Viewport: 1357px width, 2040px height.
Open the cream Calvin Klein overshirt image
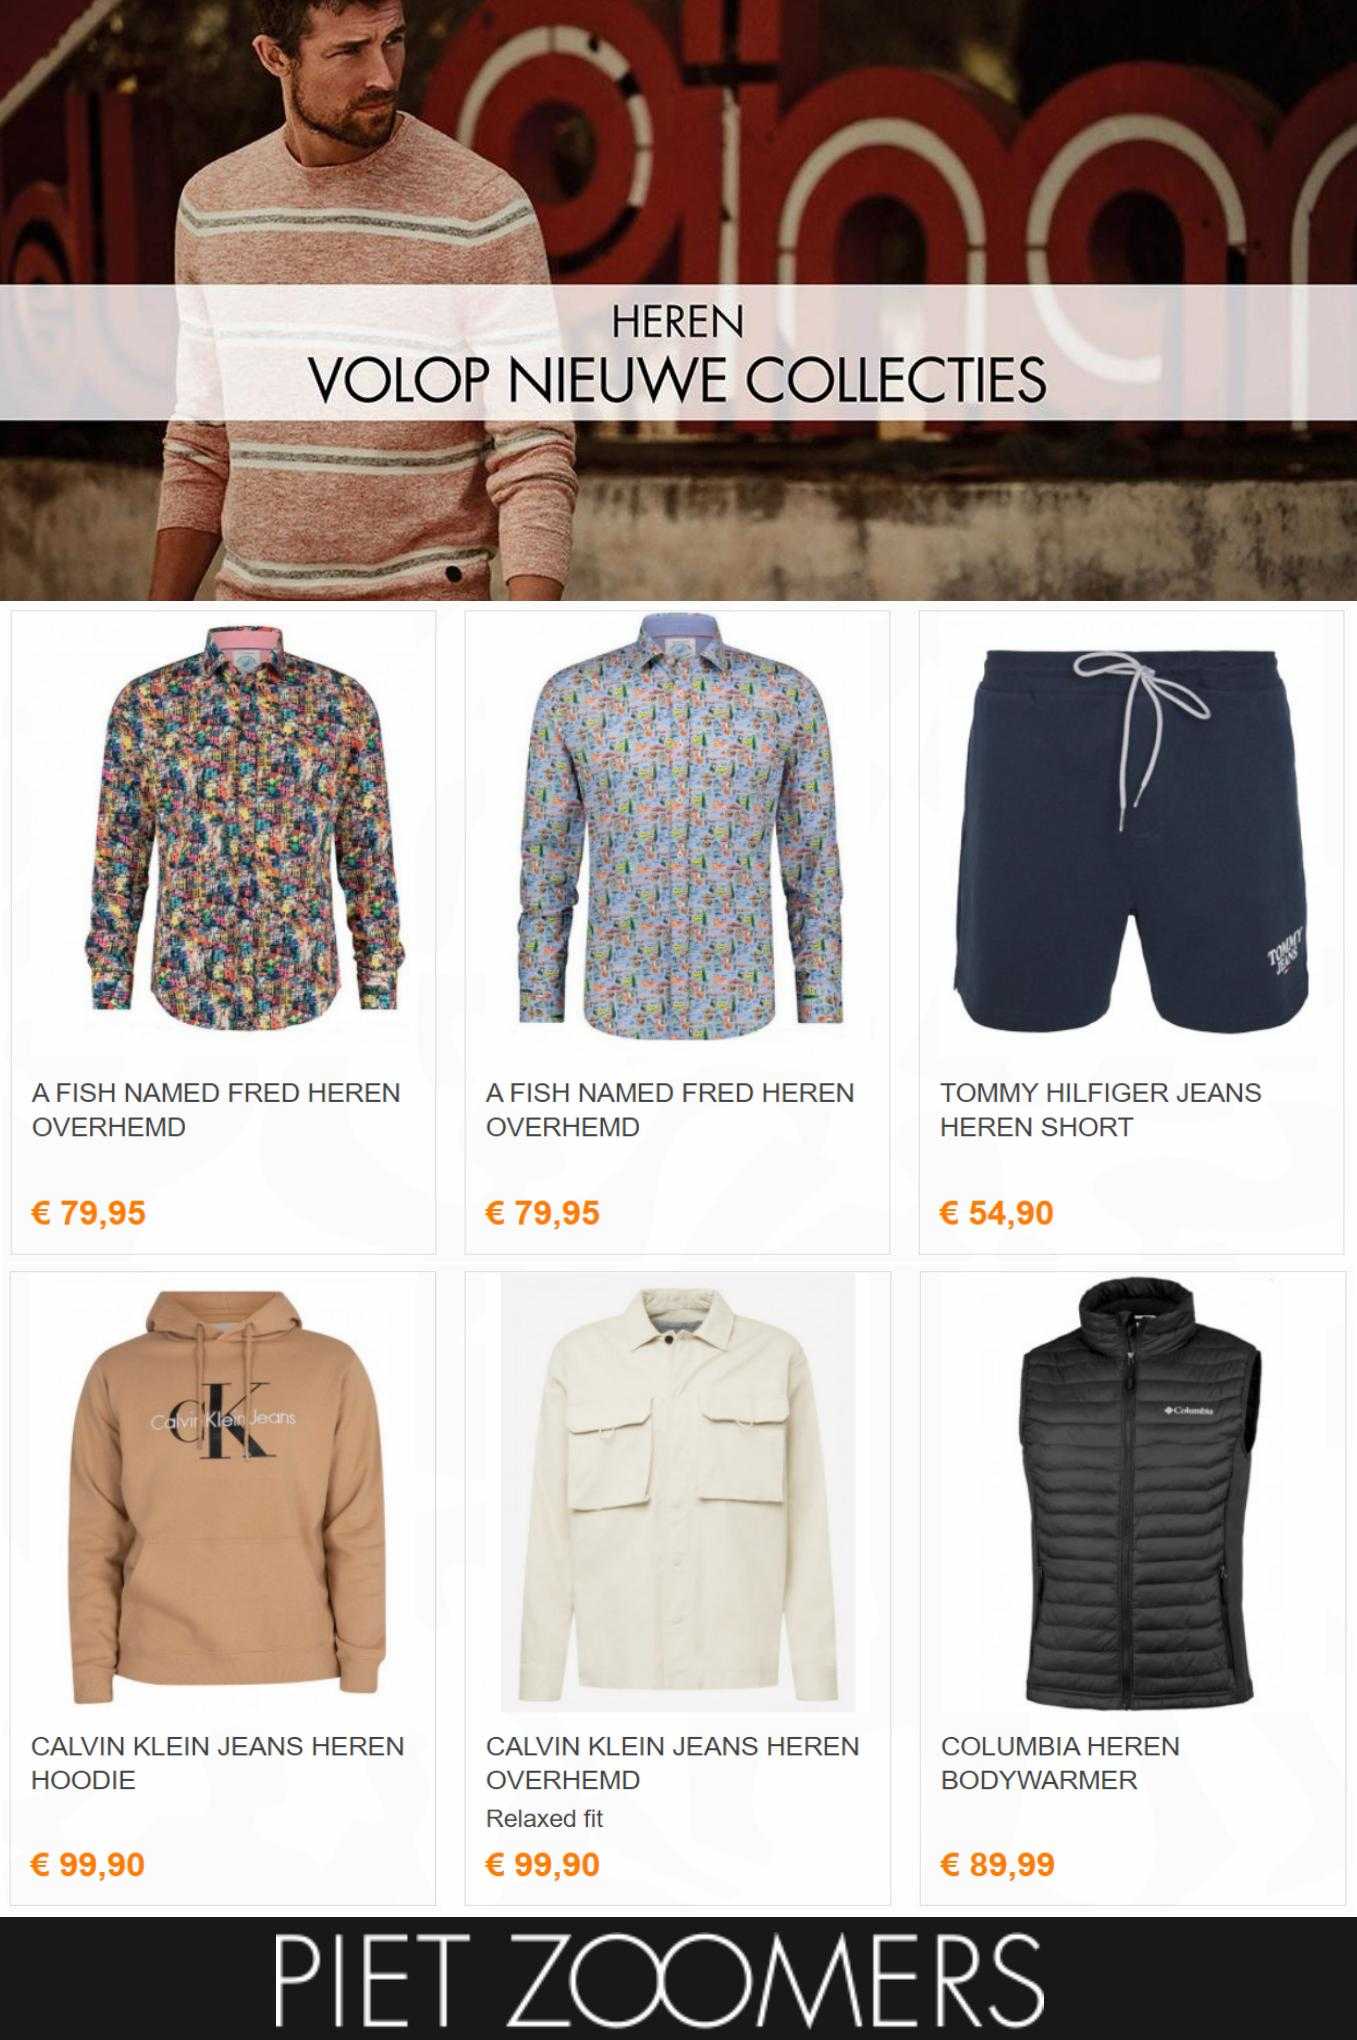(678, 1494)
